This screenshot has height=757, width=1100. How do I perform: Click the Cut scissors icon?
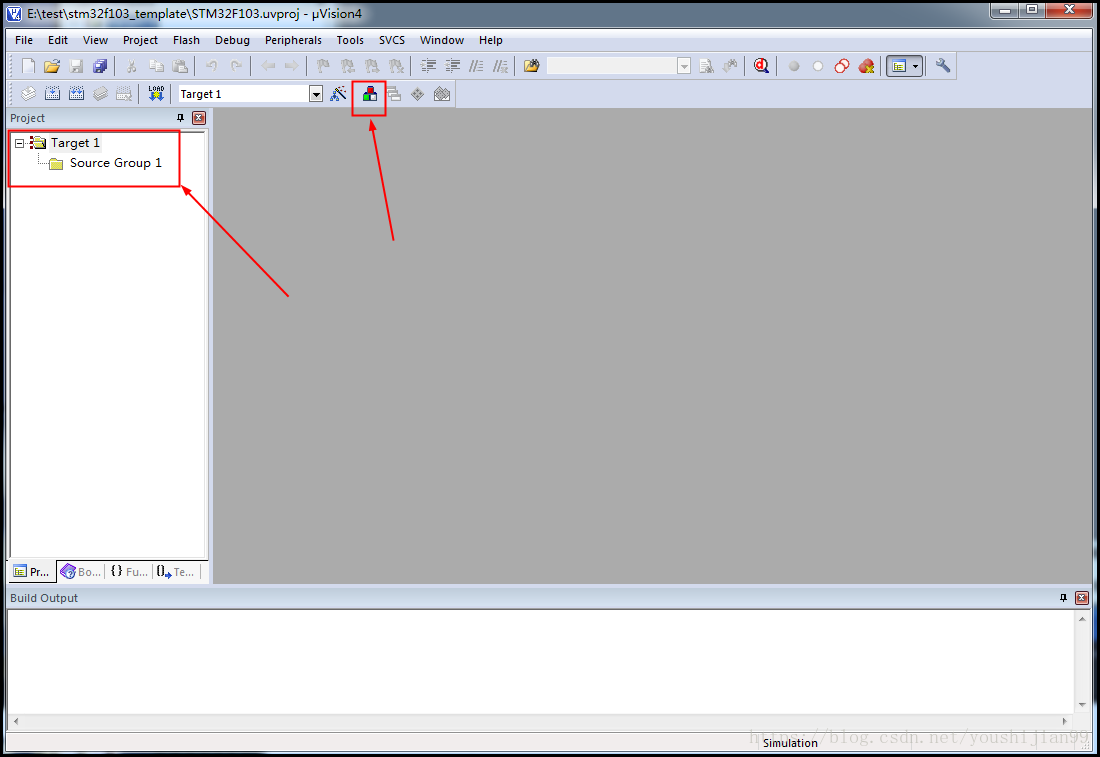tap(131, 66)
